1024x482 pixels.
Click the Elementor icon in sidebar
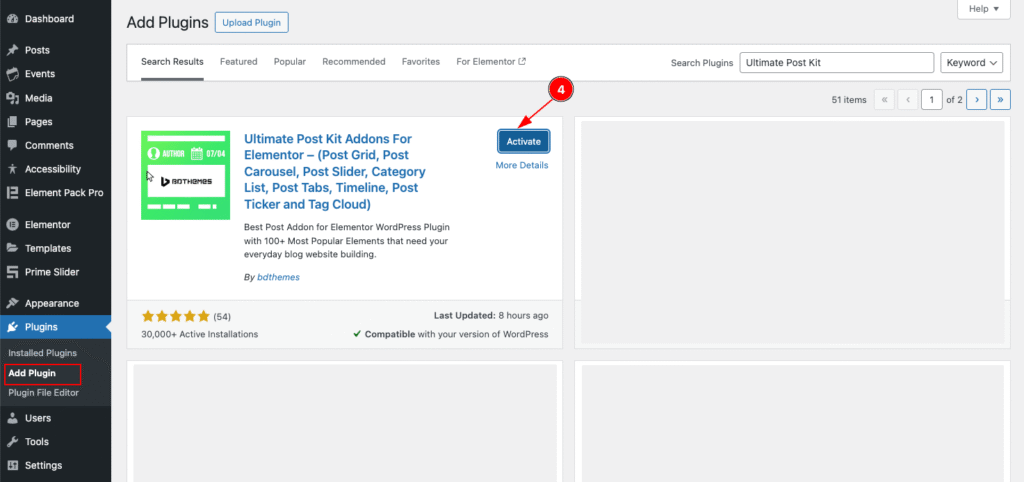pos(12,225)
